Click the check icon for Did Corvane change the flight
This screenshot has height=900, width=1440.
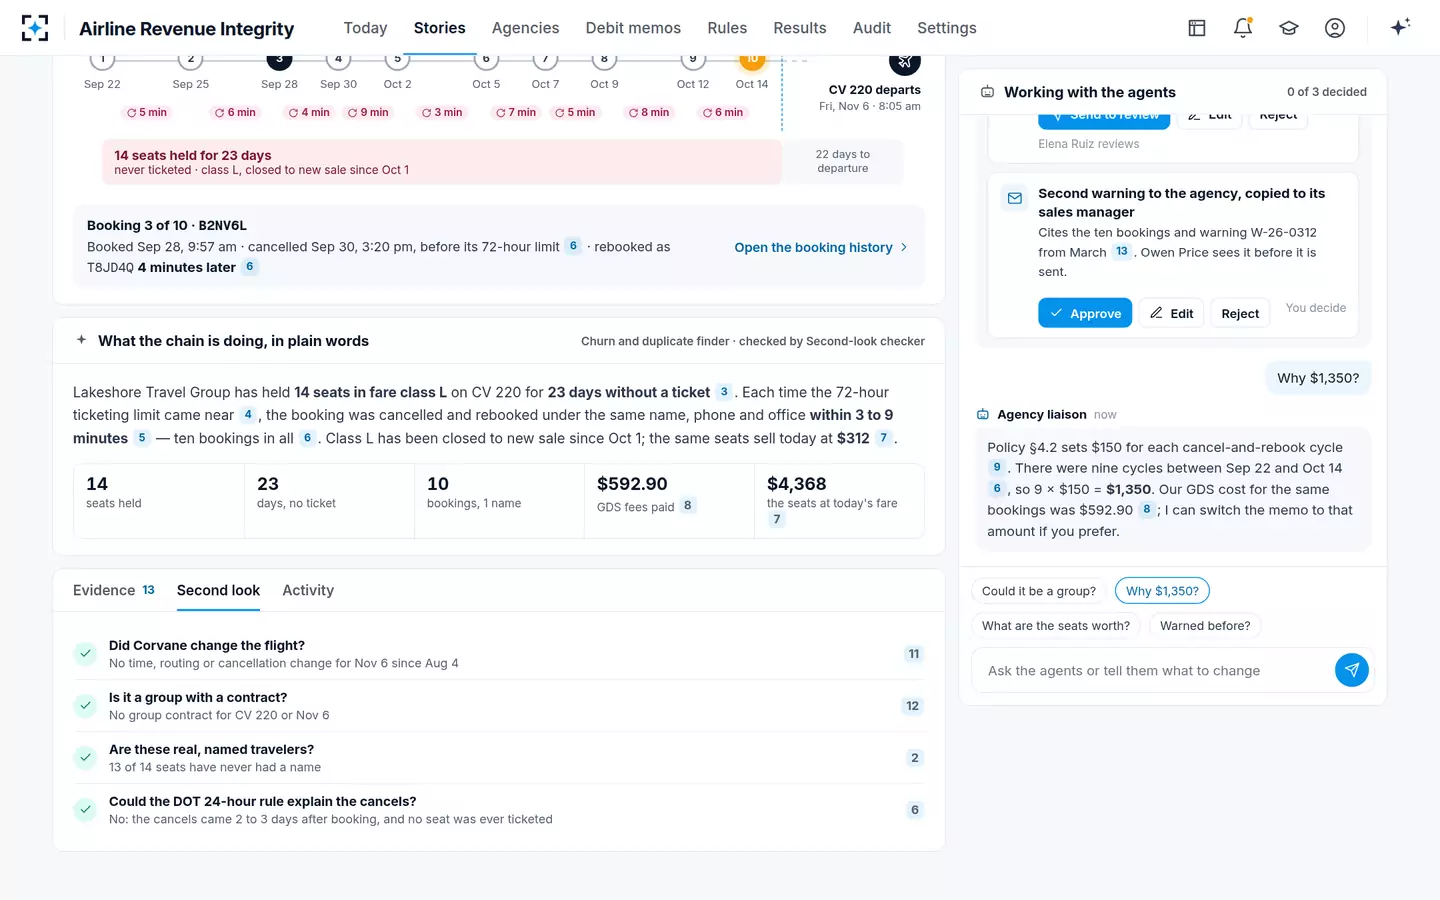pyautogui.click(x=85, y=654)
